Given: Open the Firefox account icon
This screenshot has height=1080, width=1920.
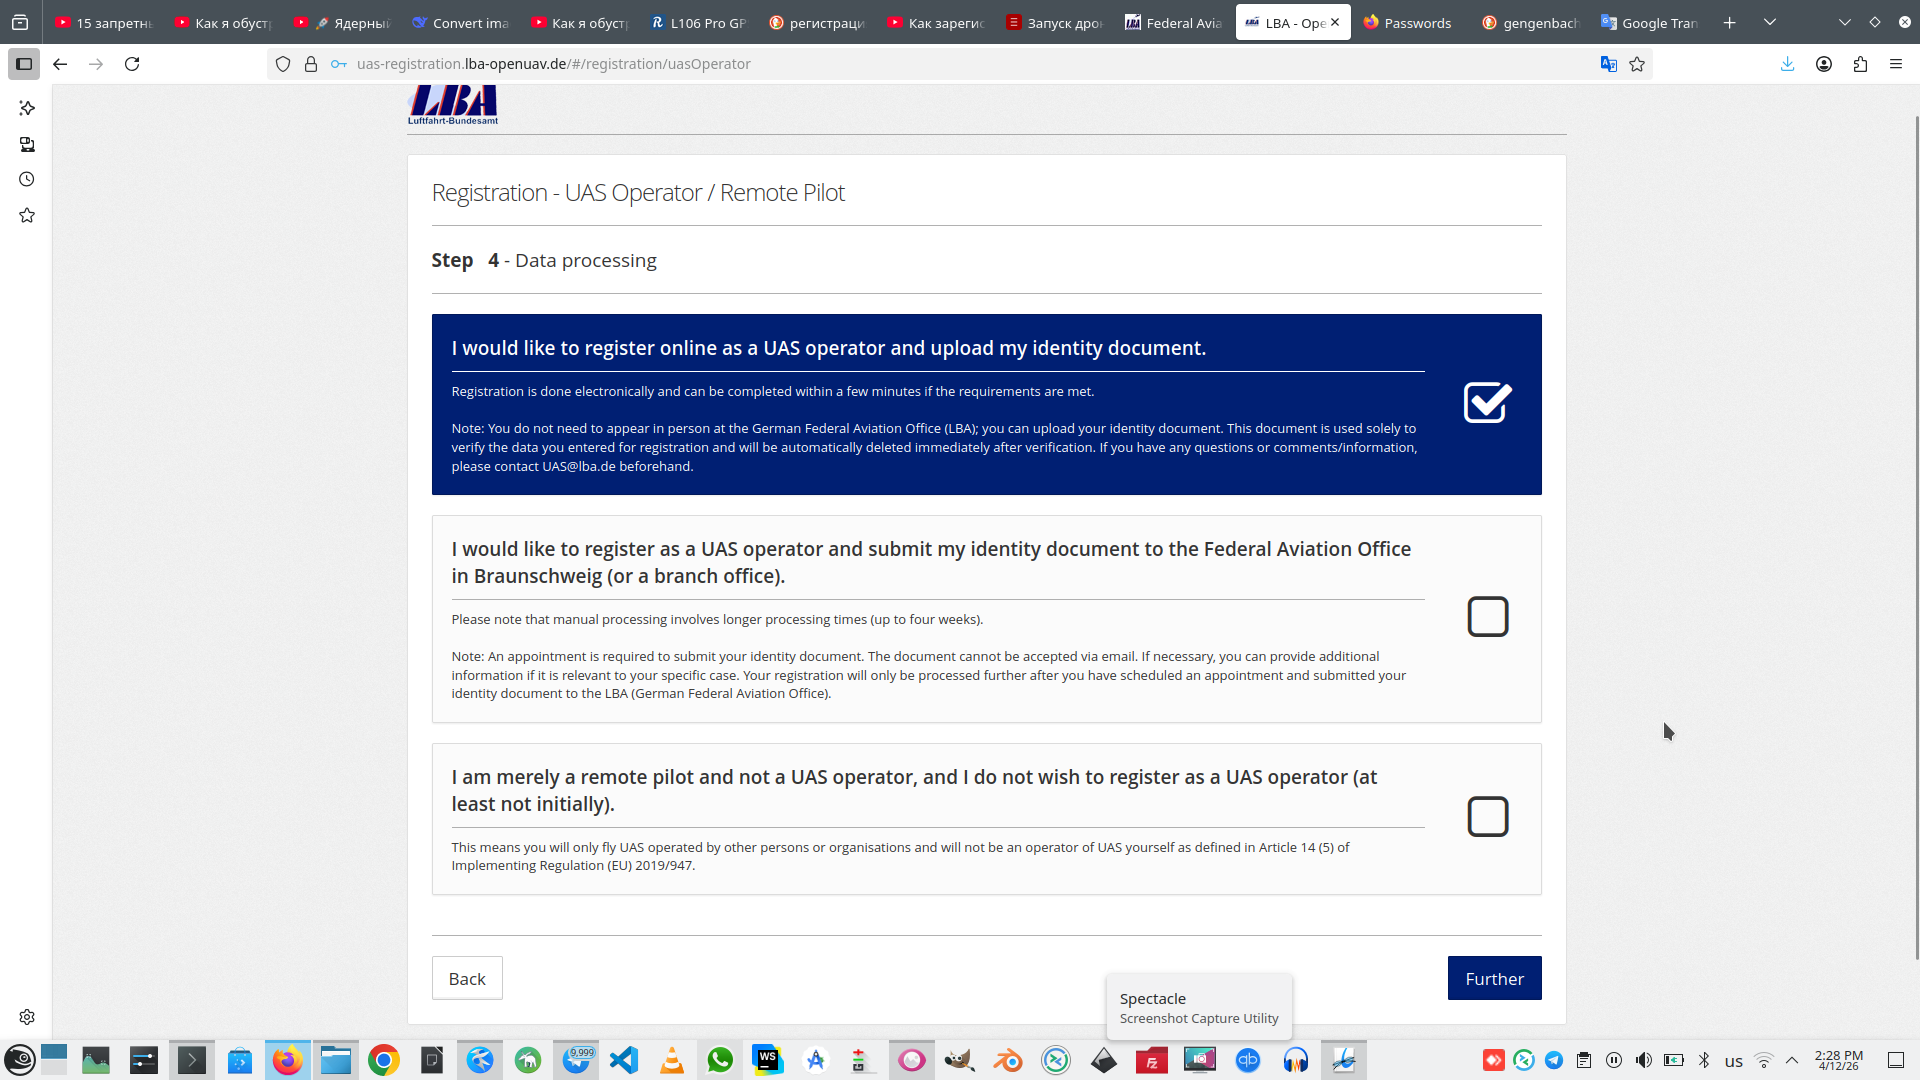Looking at the screenshot, I should click(x=1824, y=64).
